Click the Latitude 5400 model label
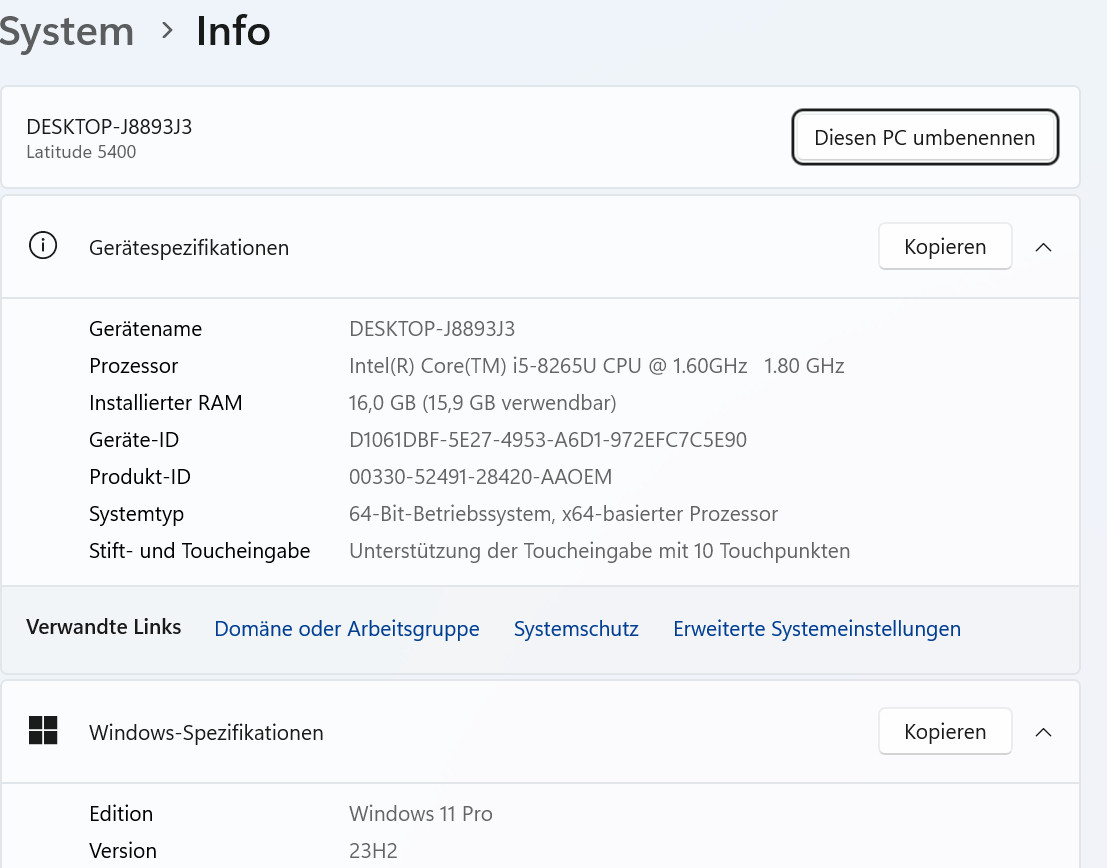The height and width of the screenshot is (868, 1107). pyautogui.click(x=81, y=152)
